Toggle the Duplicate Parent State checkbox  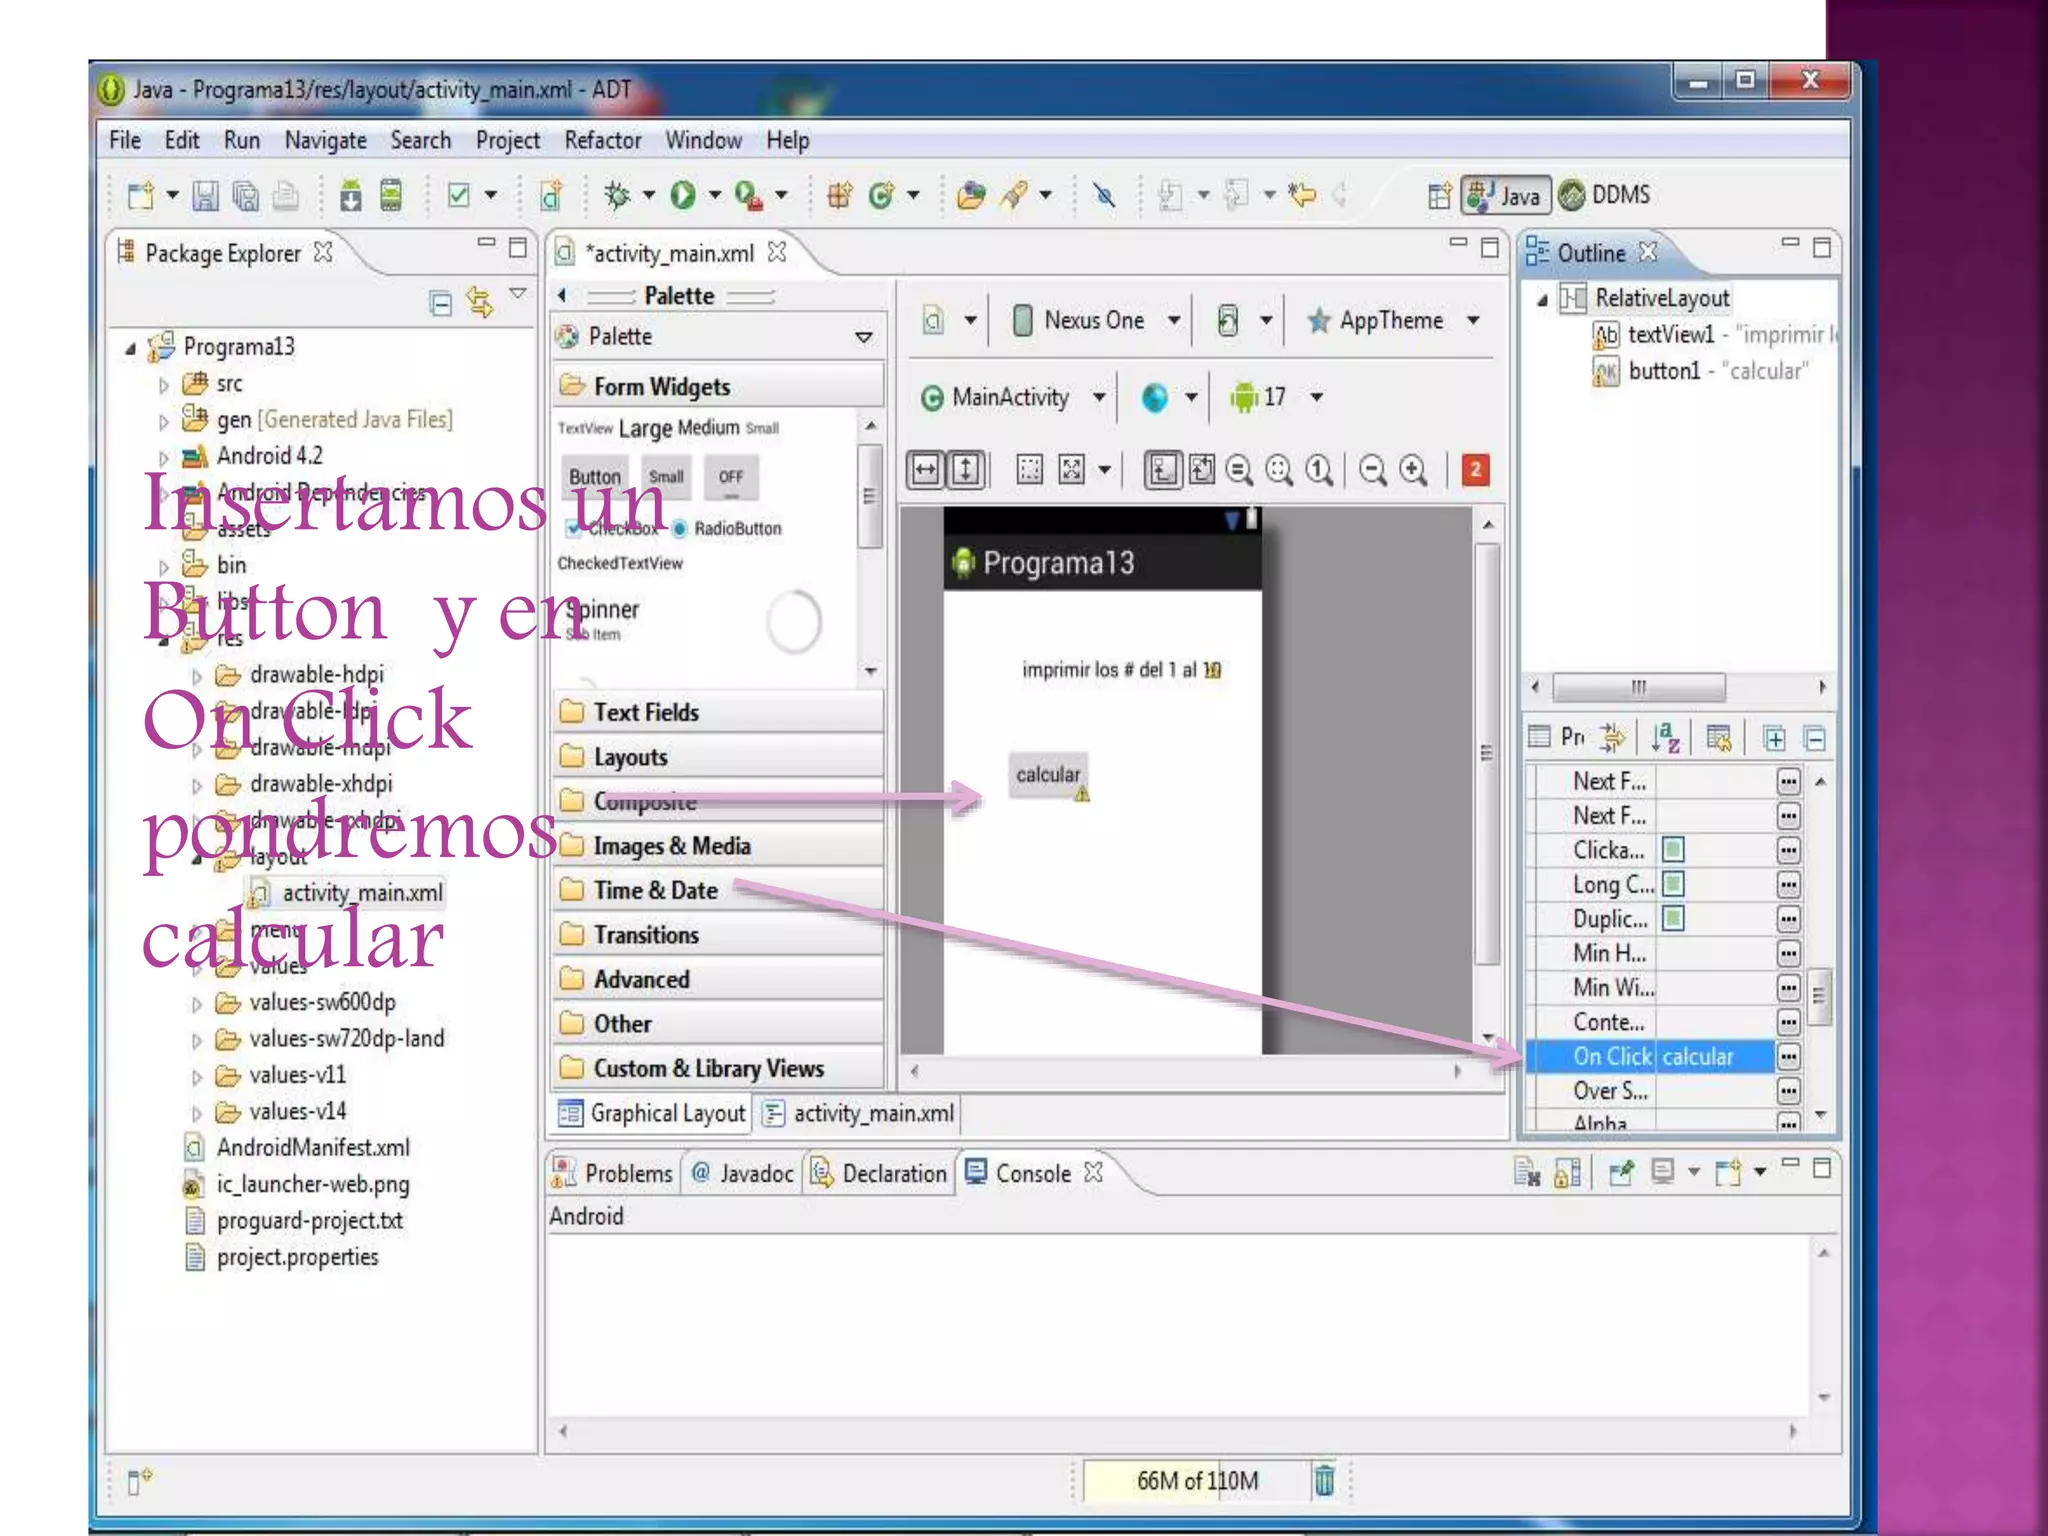1673,918
